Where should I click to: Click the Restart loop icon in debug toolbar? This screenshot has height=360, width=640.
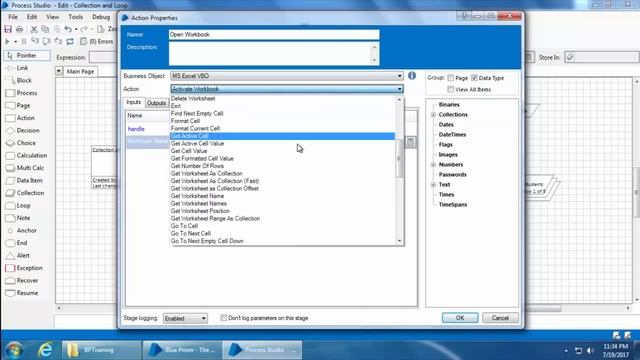click(70, 42)
